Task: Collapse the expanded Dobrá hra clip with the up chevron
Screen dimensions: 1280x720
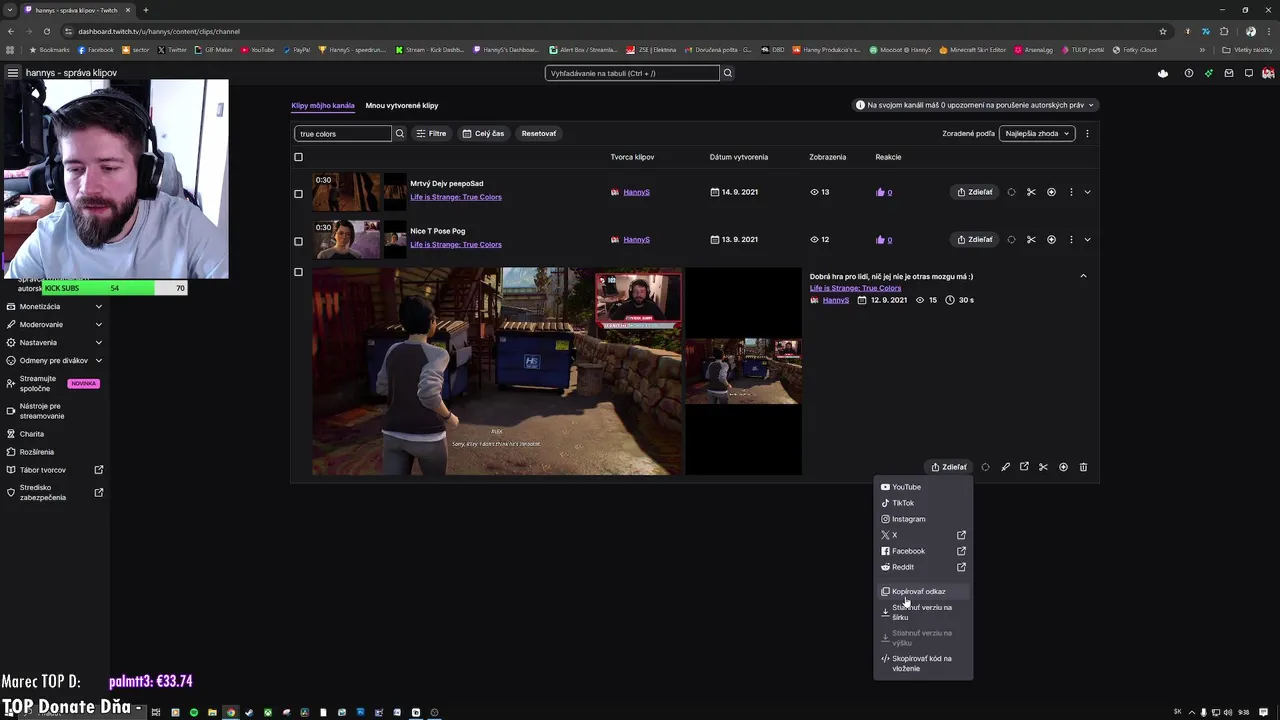Action: coord(1083,276)
